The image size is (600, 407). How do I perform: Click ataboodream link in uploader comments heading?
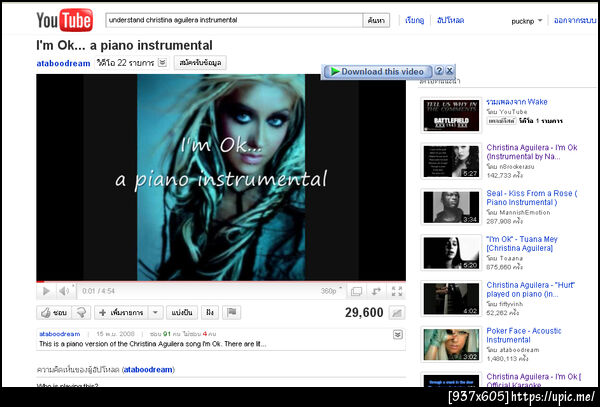pyautogui.click(x=148, y=370)
